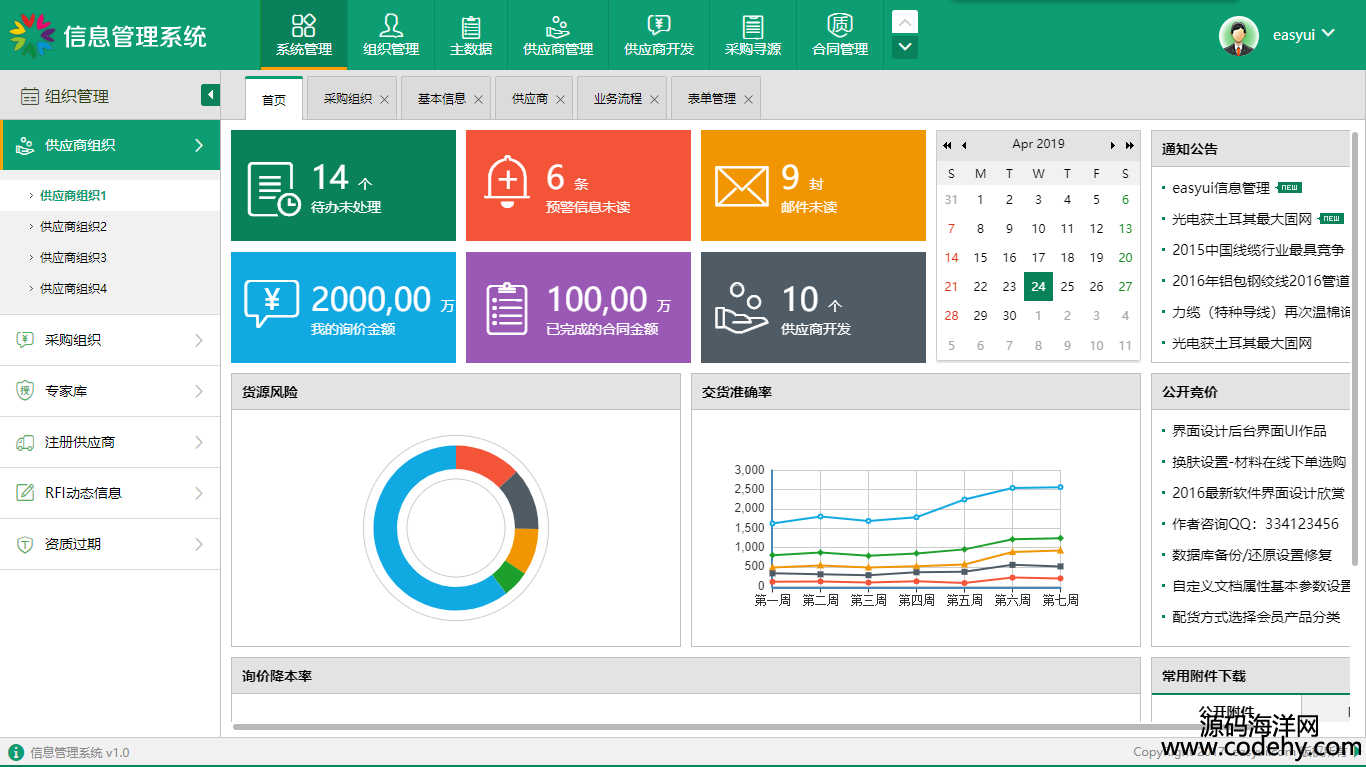Go to previous month in calendar
The height and width of the screenshot is (767, 1366).
964,145
